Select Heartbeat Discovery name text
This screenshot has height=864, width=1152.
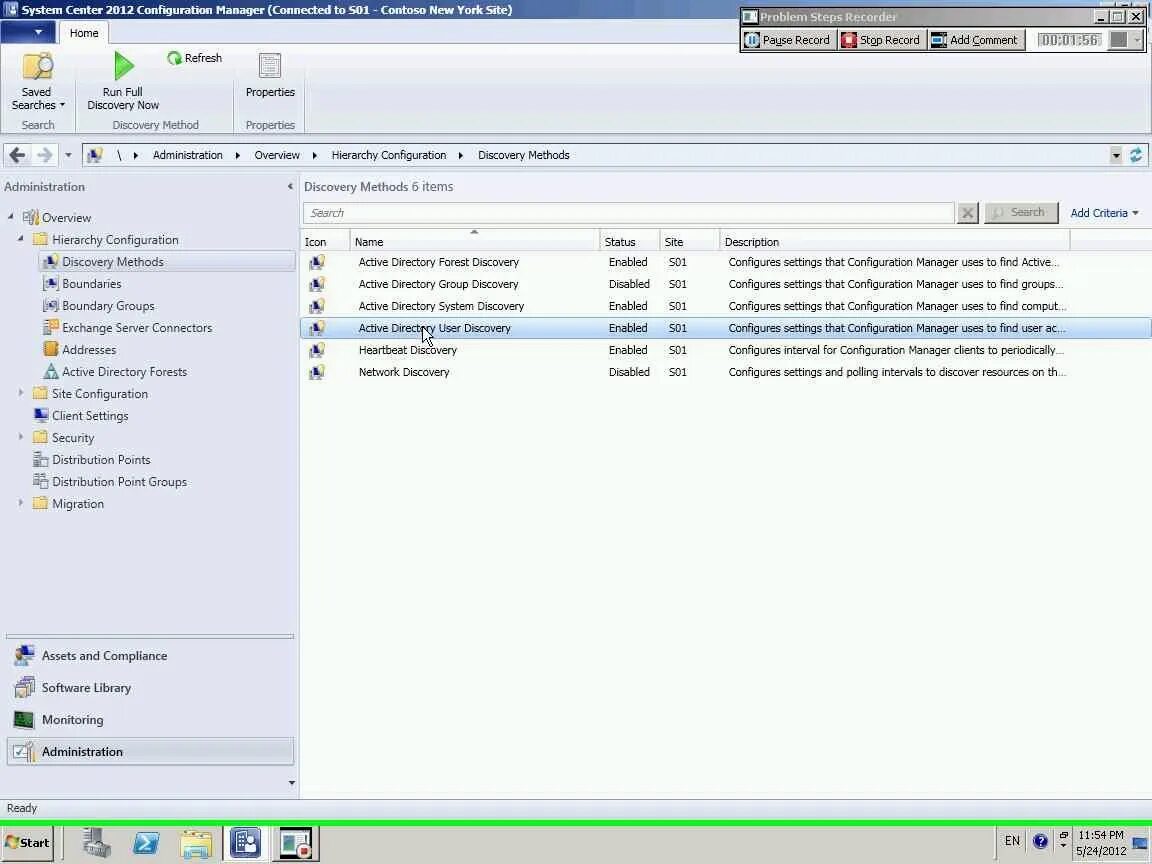coord(408,350)
